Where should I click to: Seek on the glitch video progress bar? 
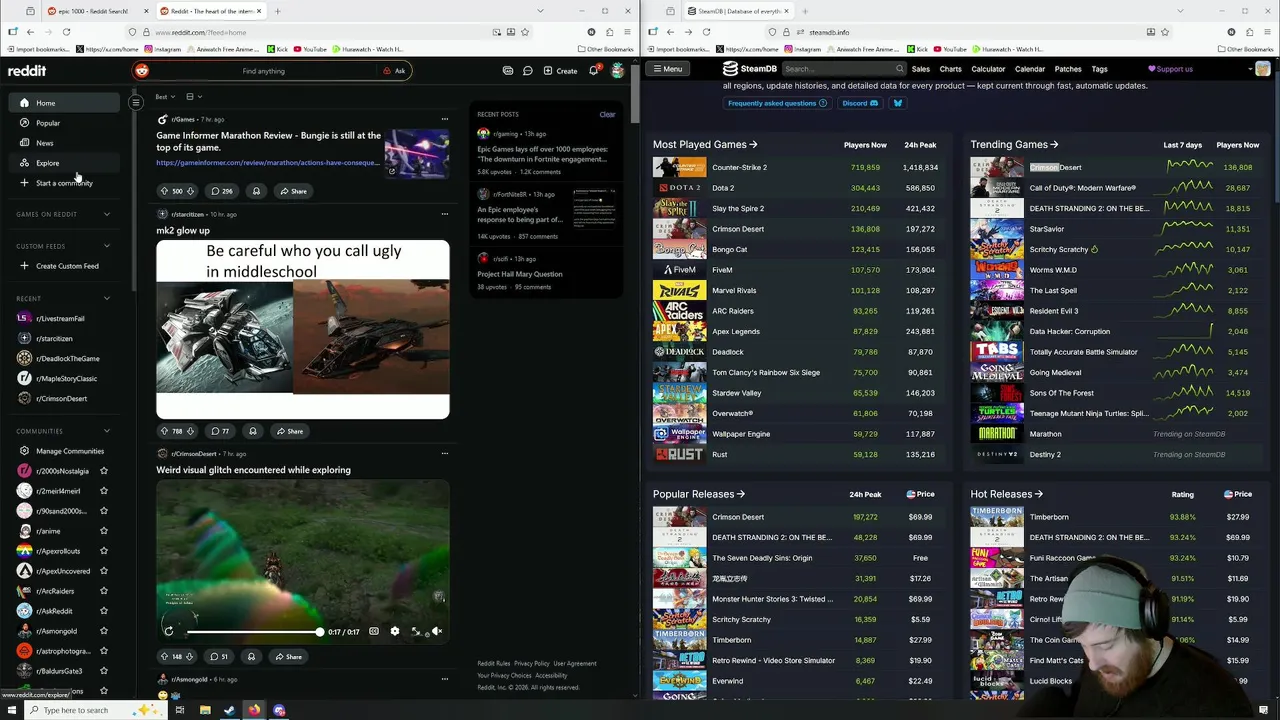point(254,632)
